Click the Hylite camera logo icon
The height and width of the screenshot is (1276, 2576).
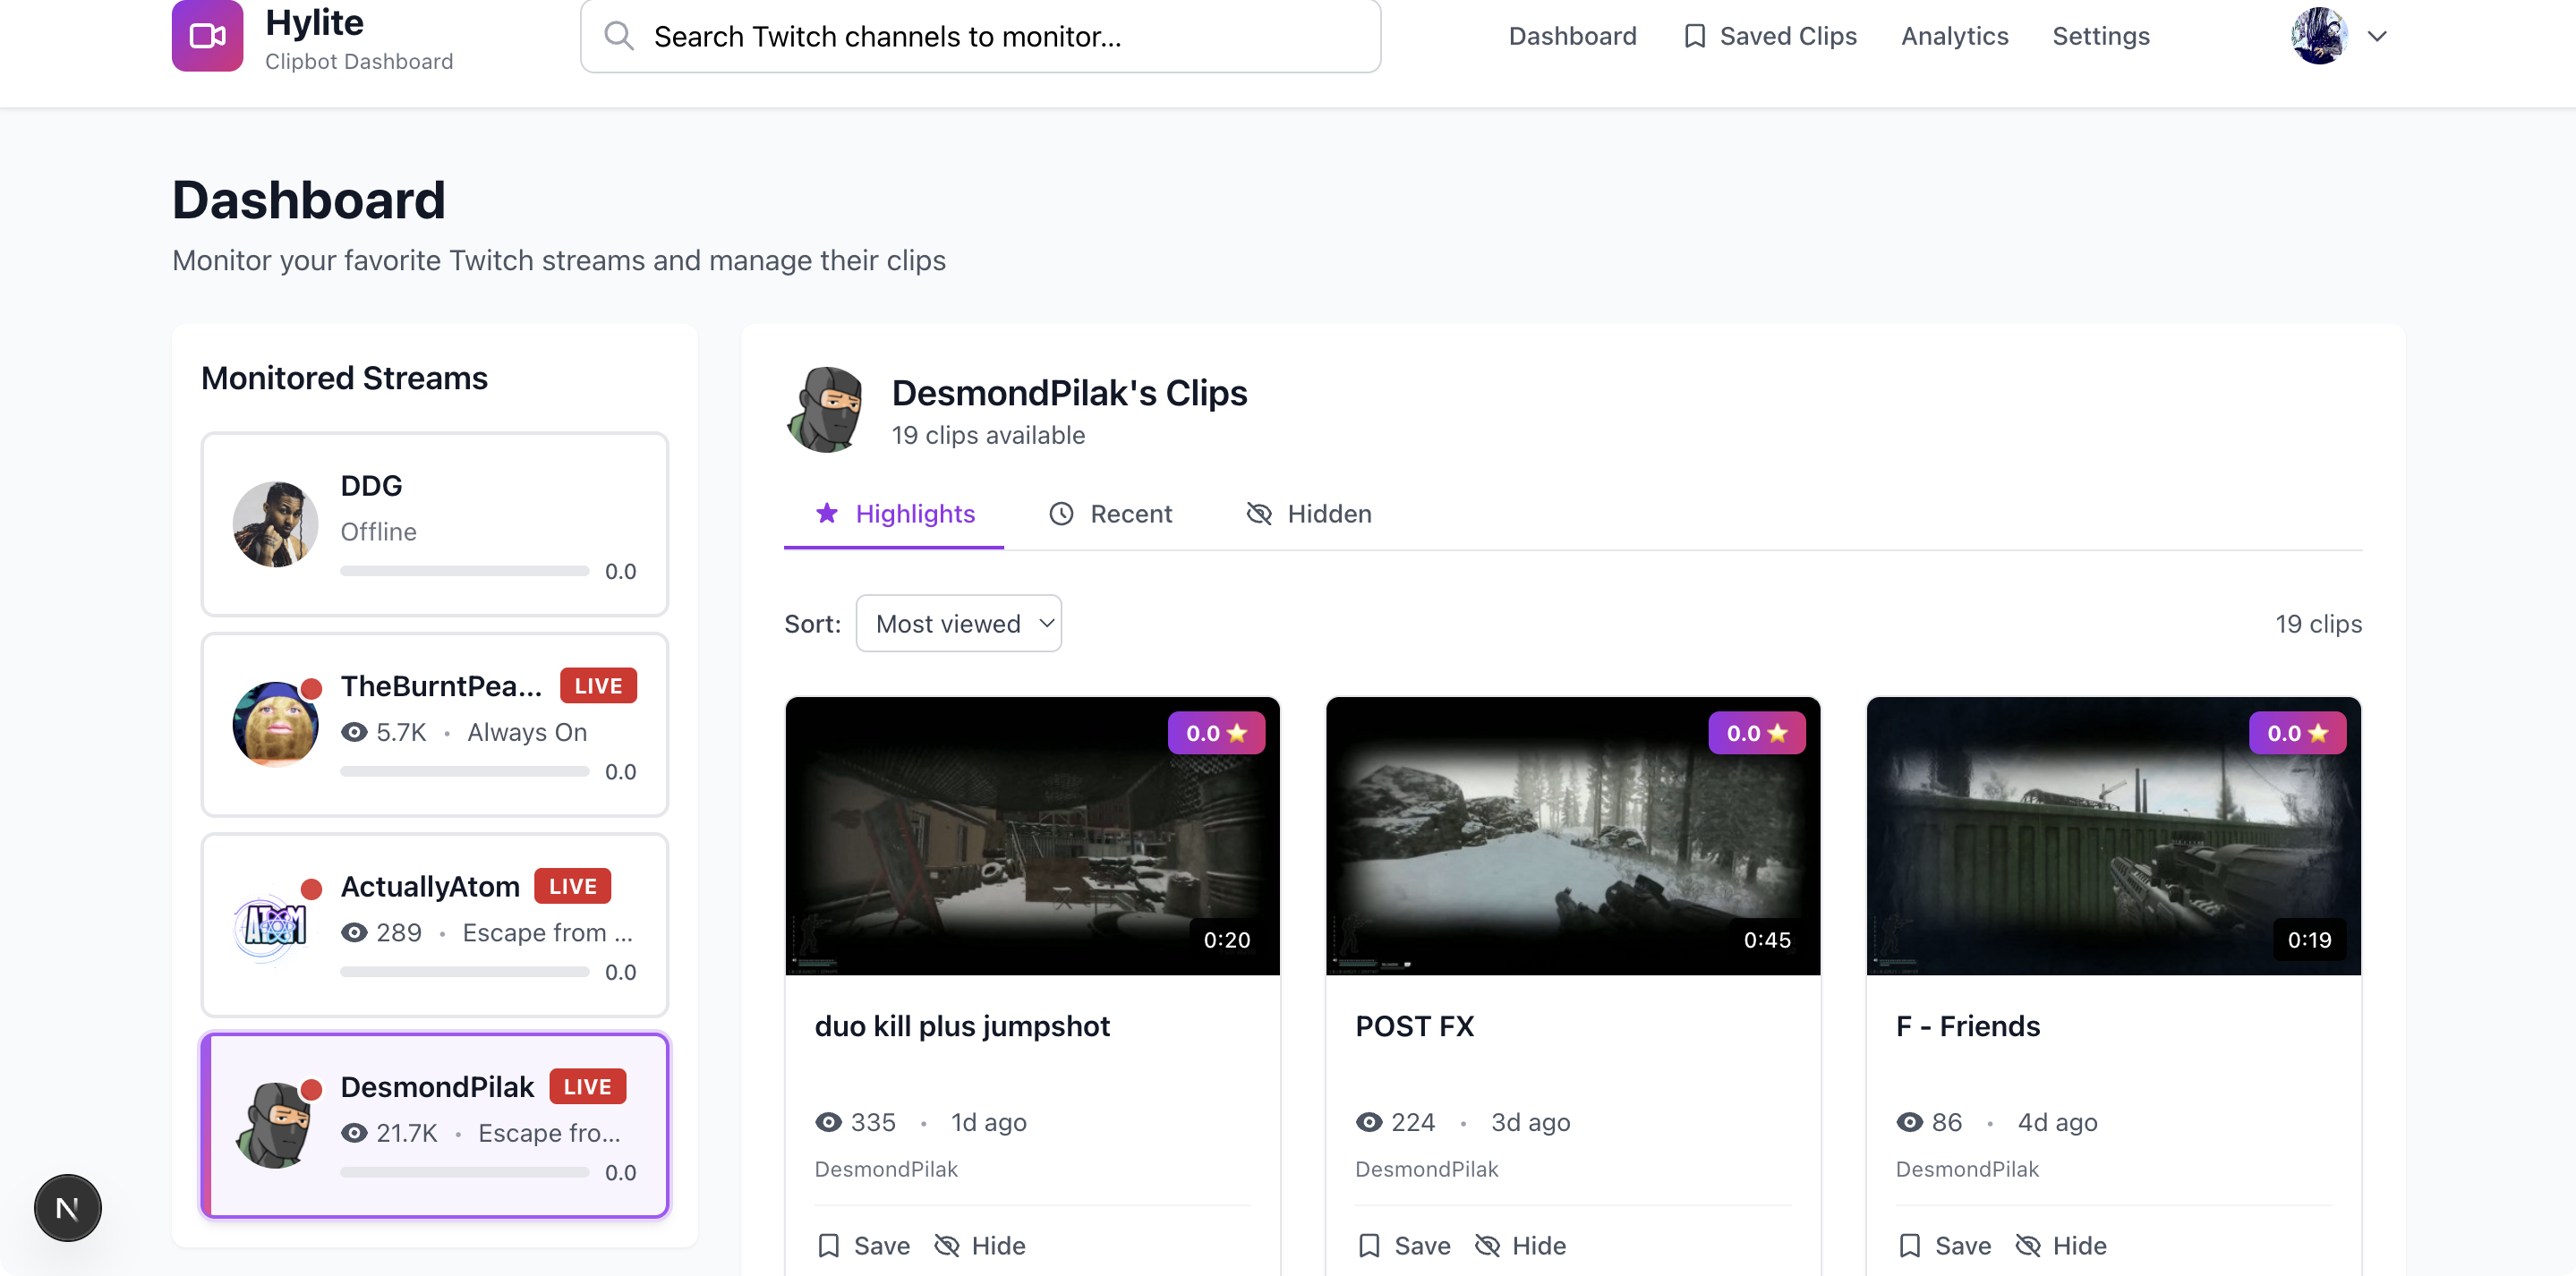[207, 36]
